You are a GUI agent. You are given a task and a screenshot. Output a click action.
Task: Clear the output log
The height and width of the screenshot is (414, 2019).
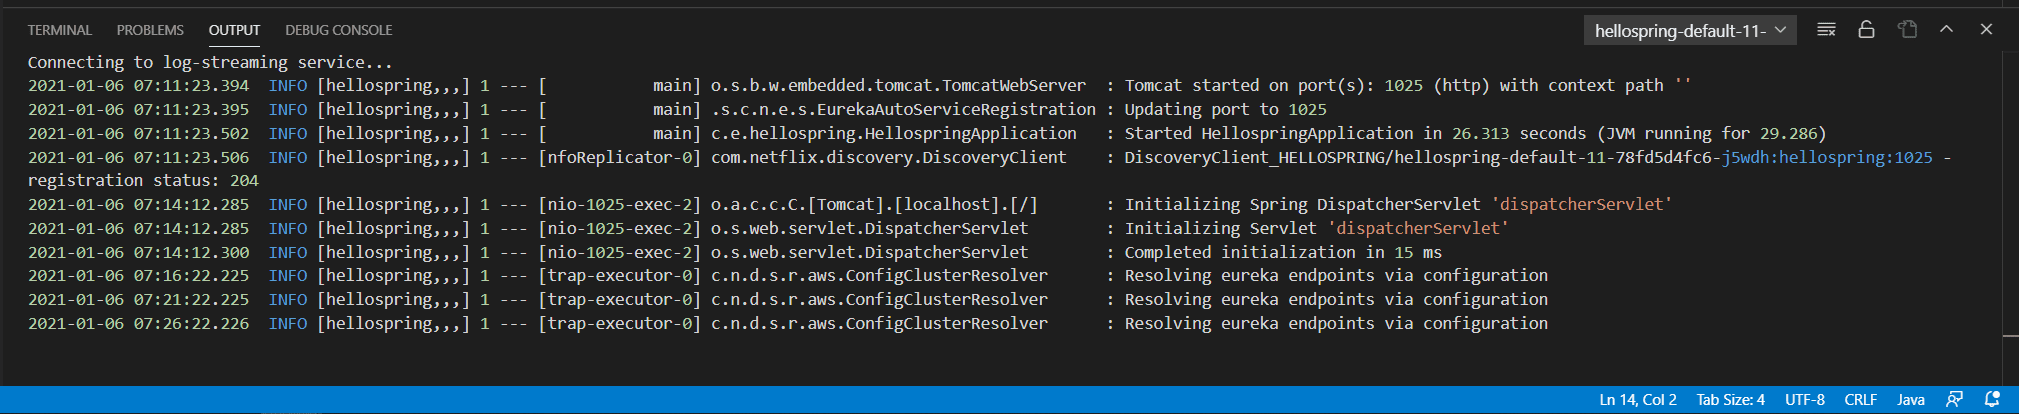click(1826, 30)
